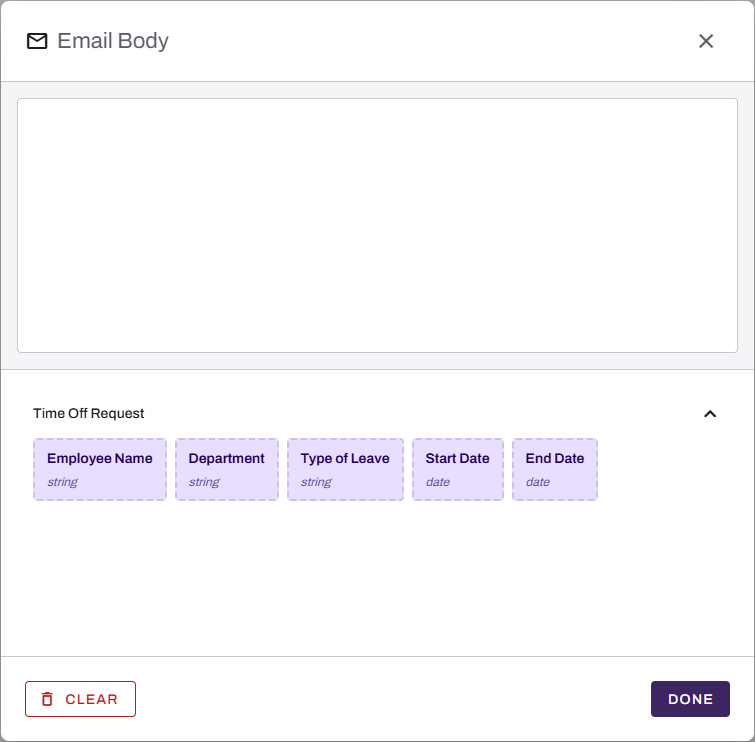Click the date type label under Start Date

[x=438, y=482]
